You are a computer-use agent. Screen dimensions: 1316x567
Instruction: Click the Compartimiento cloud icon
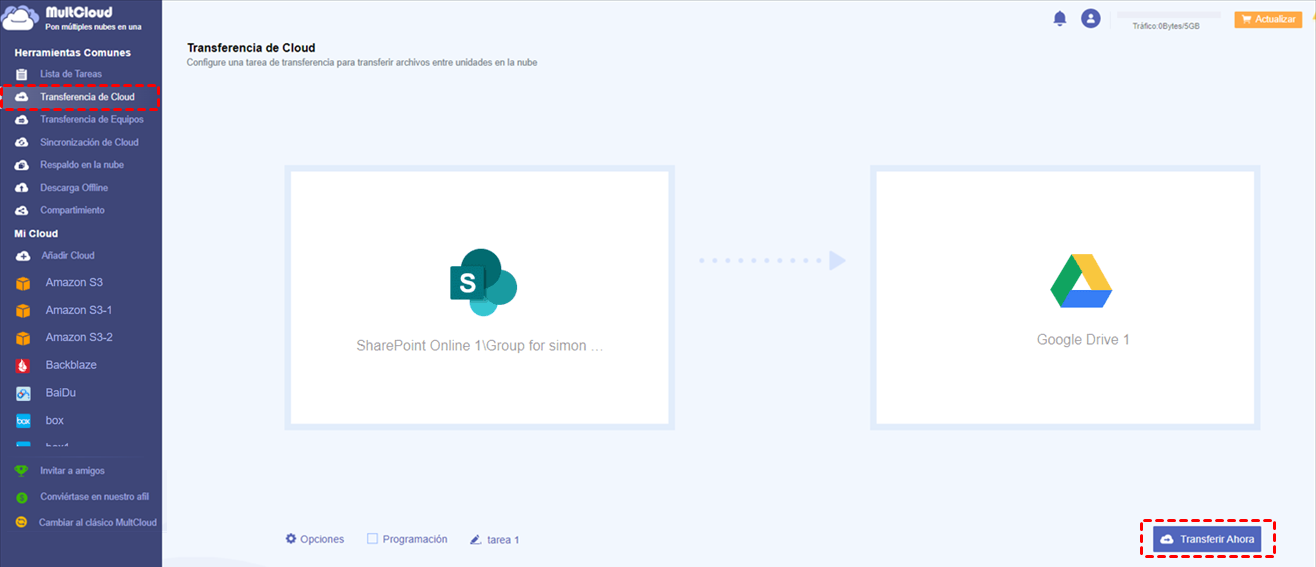coord(22,210)
